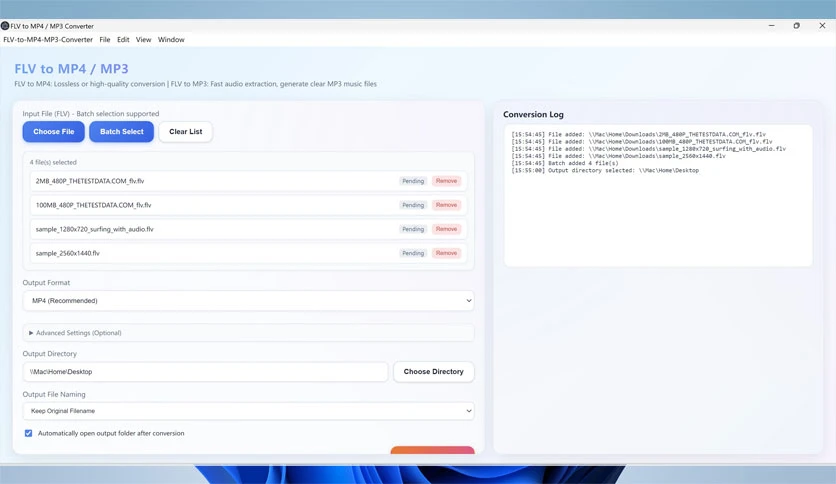
Task: Remove sample_2560x1440.flv from list
Action: coord(446,253)
